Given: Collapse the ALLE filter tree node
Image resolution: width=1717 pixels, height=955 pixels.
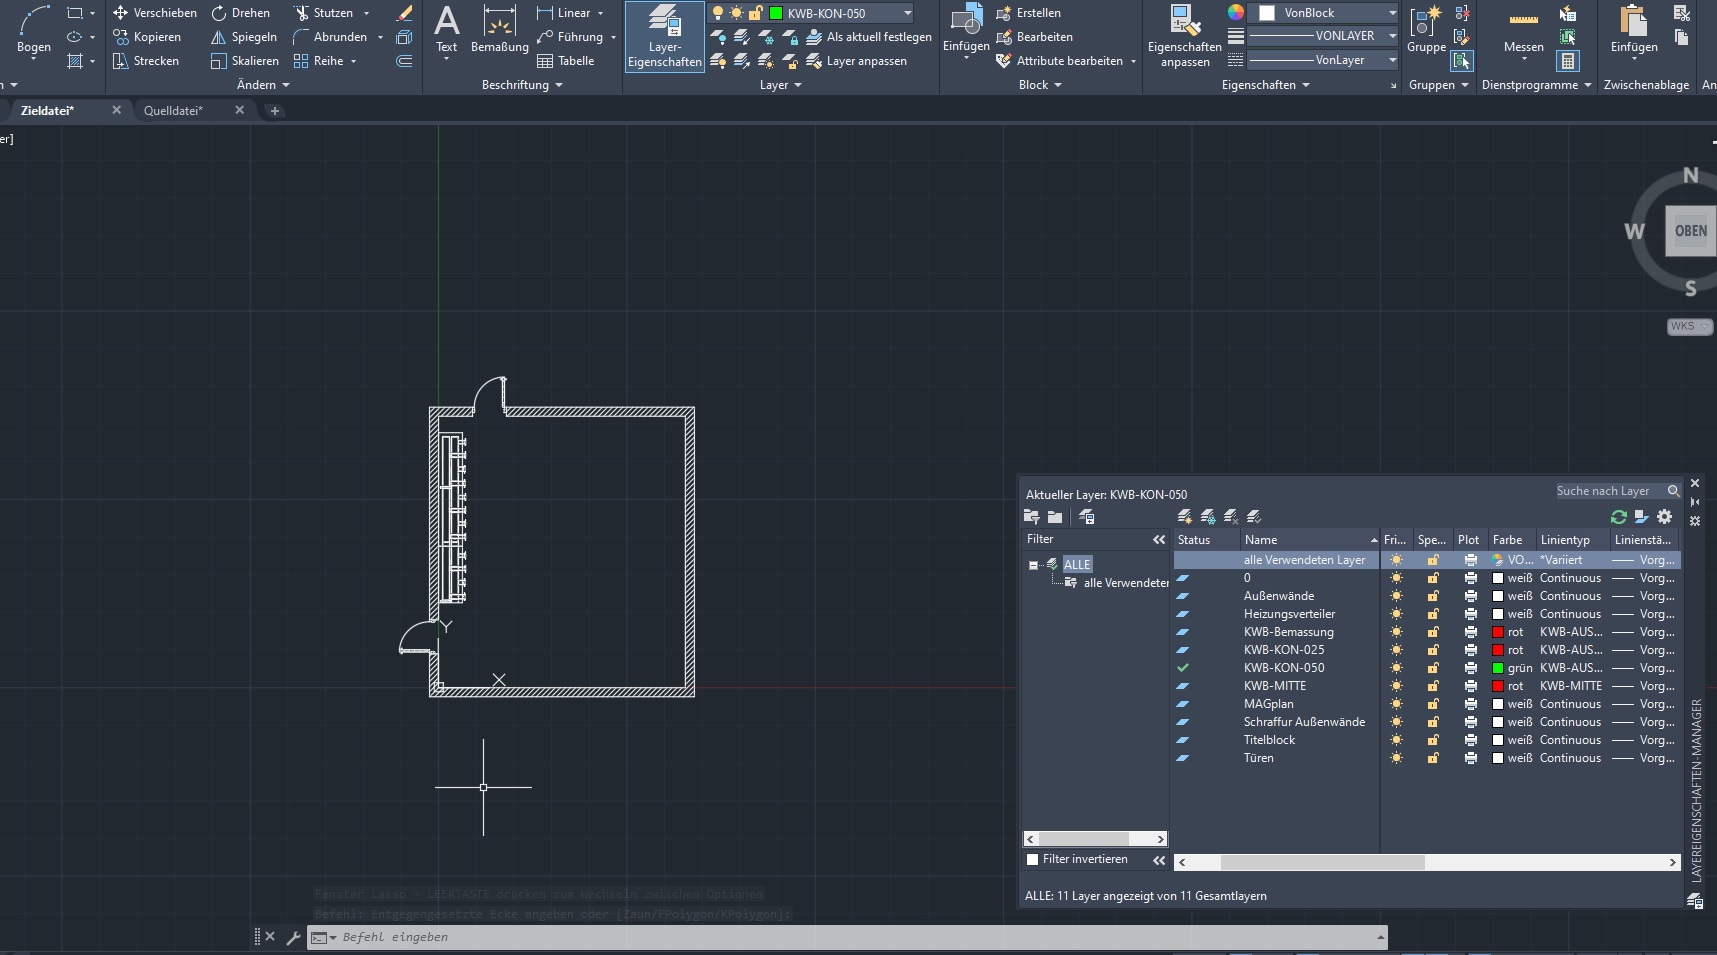Looking at the screenshot, I should (1033, 565).
